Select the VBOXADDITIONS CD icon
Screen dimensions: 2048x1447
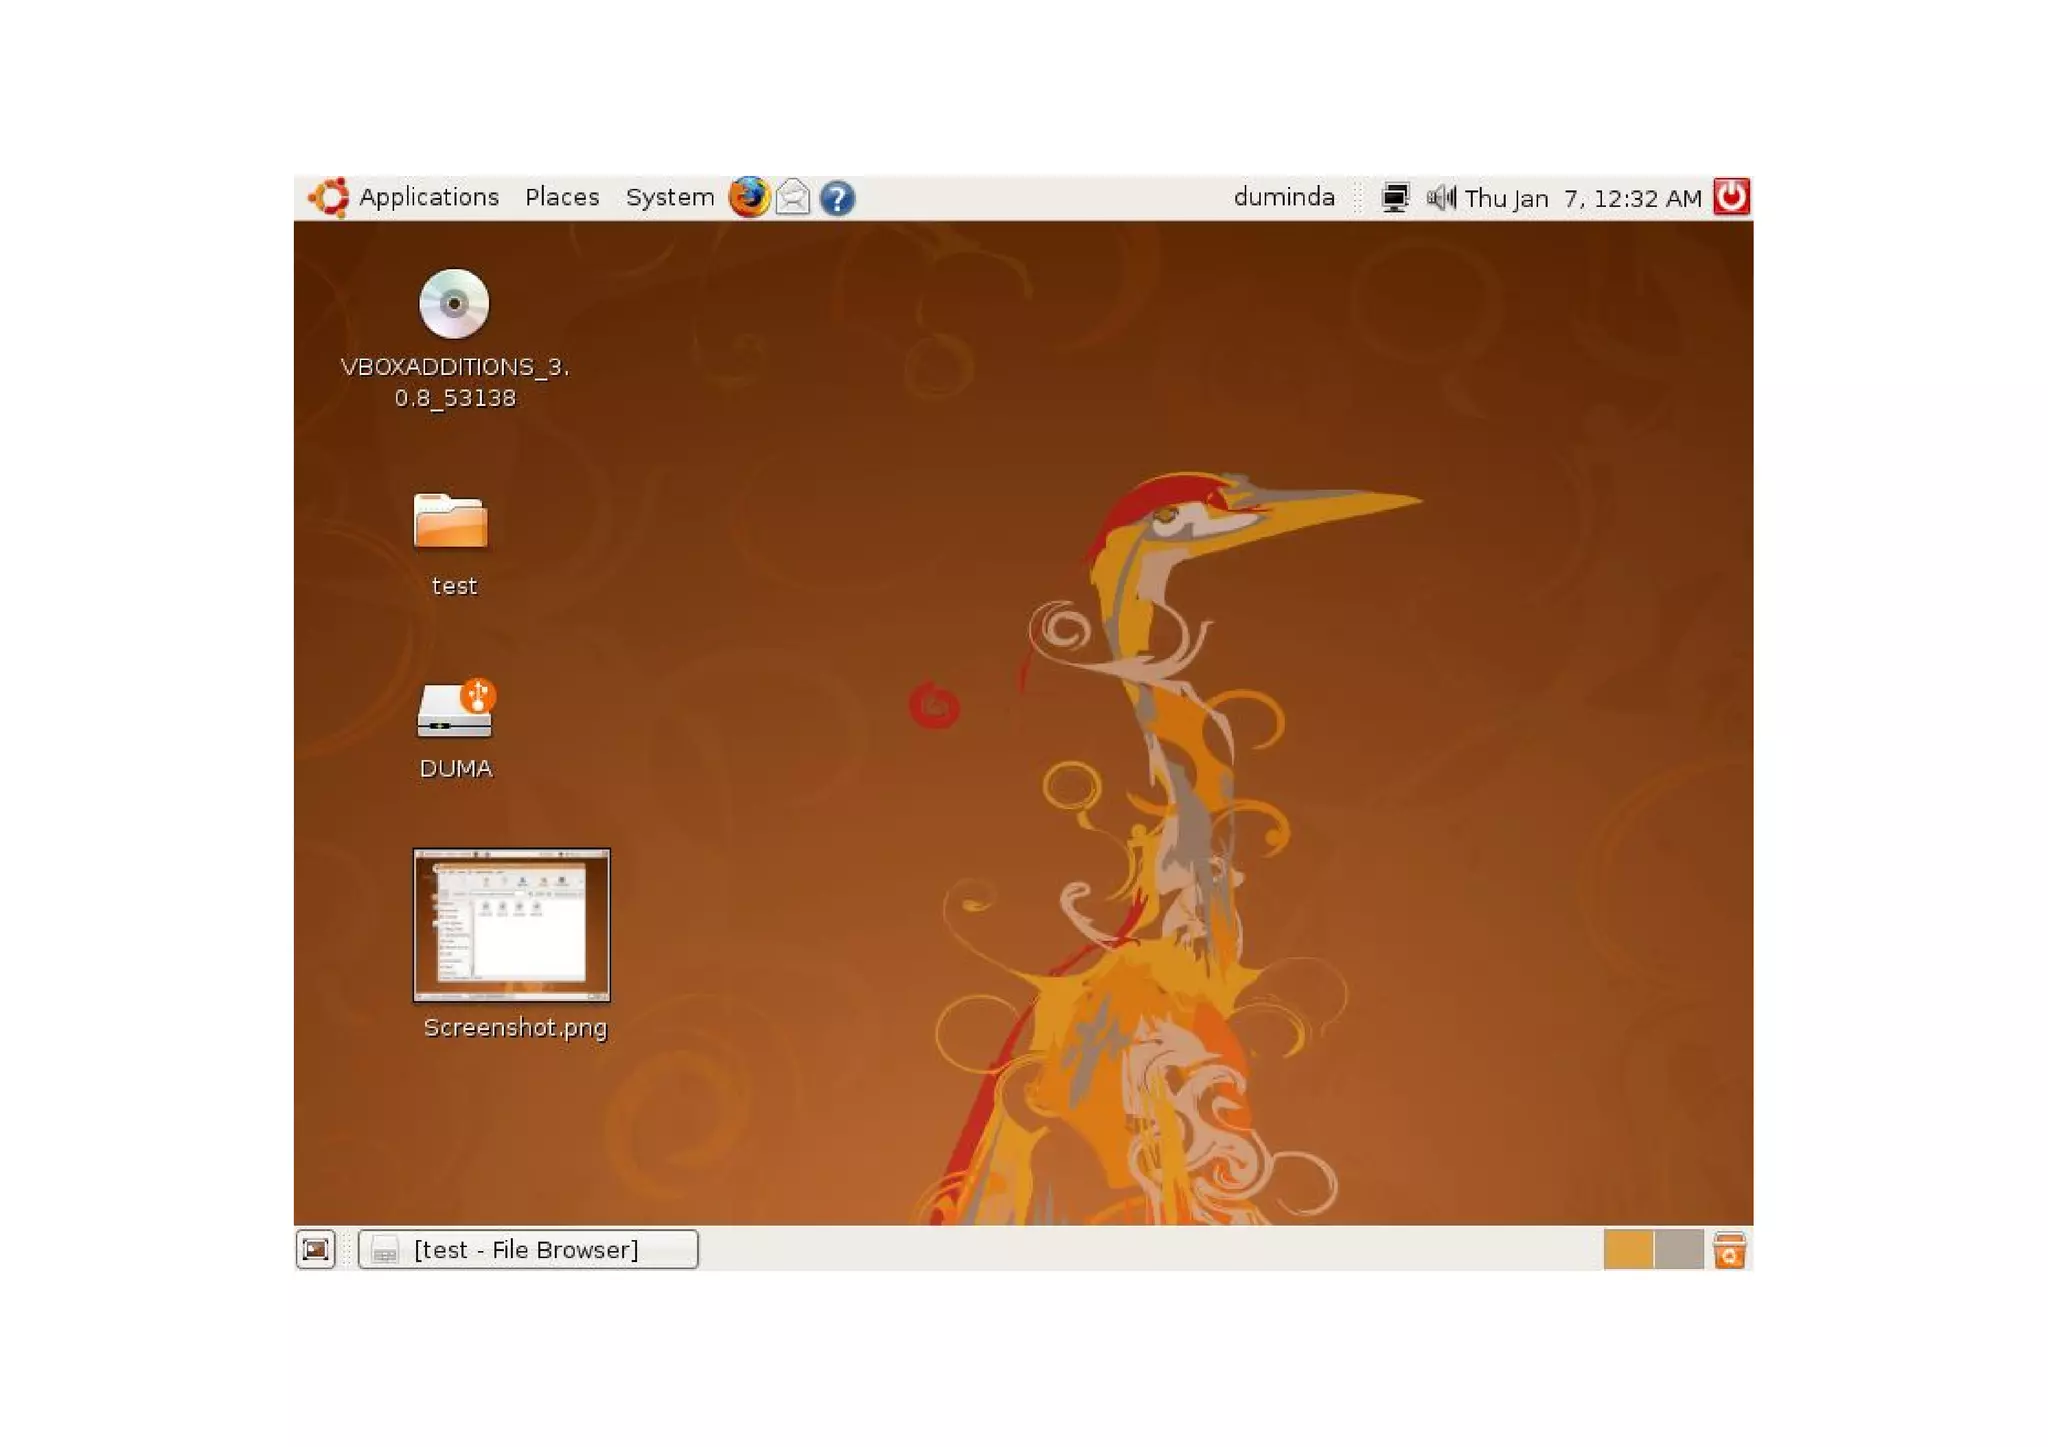pos(454,304)
